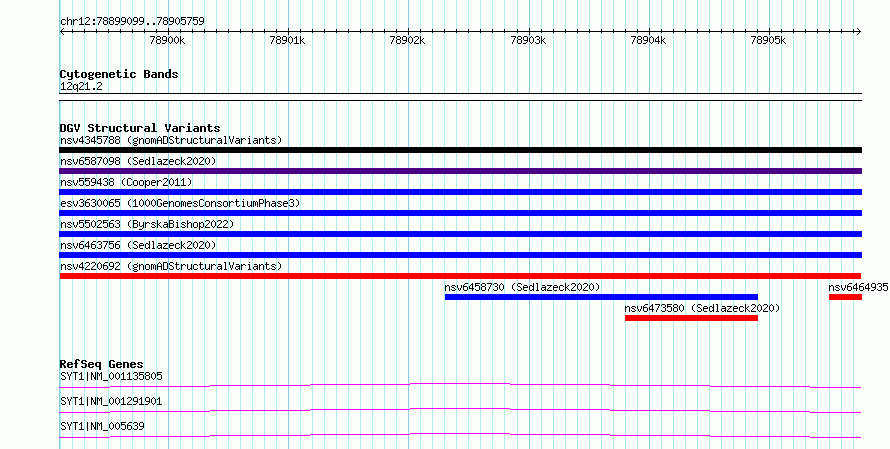Open the nsv4345788 gnomAD variant label

(171, 140)
